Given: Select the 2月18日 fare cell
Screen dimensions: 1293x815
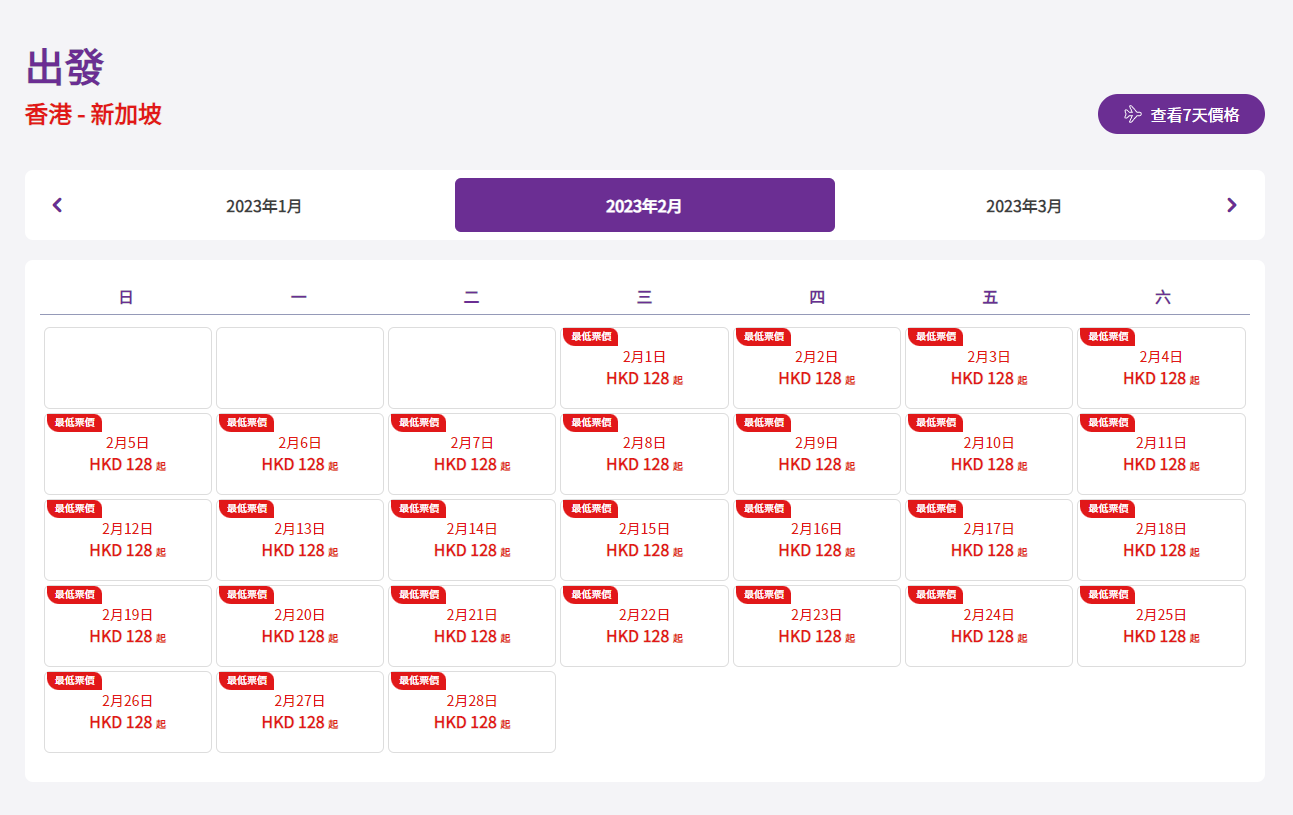Looking at the screenshot, I should pos(1161,540).
